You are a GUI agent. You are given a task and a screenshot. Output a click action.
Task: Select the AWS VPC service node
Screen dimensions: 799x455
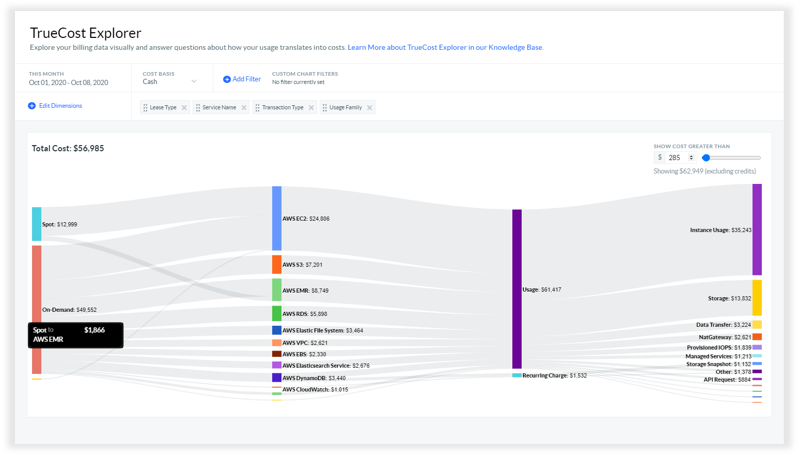[277, 343]
